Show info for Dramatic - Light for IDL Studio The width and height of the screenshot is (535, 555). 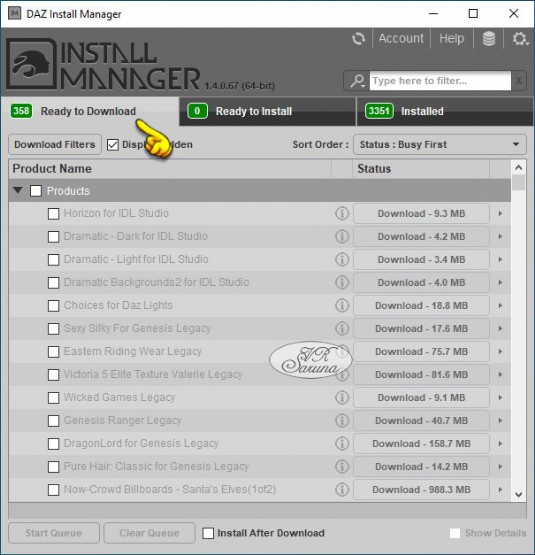click(342, 259)
